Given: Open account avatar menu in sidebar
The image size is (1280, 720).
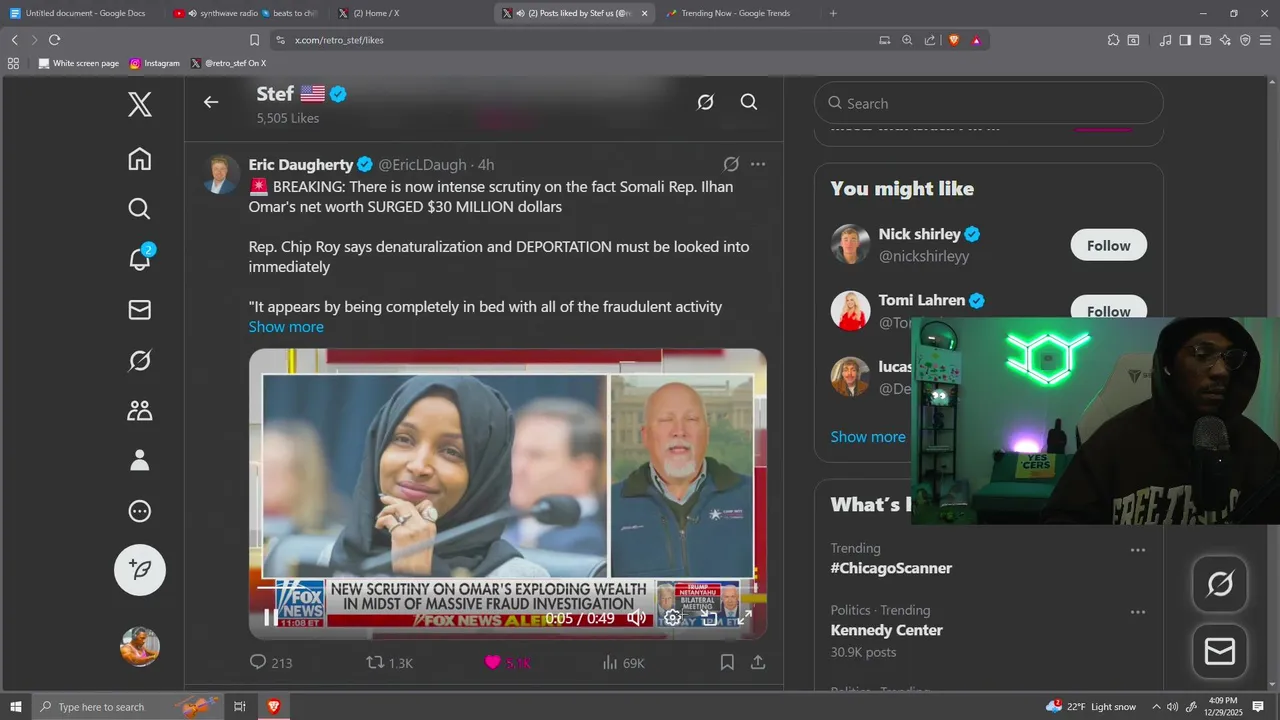Looking at the screenshot, I should 140,646.
